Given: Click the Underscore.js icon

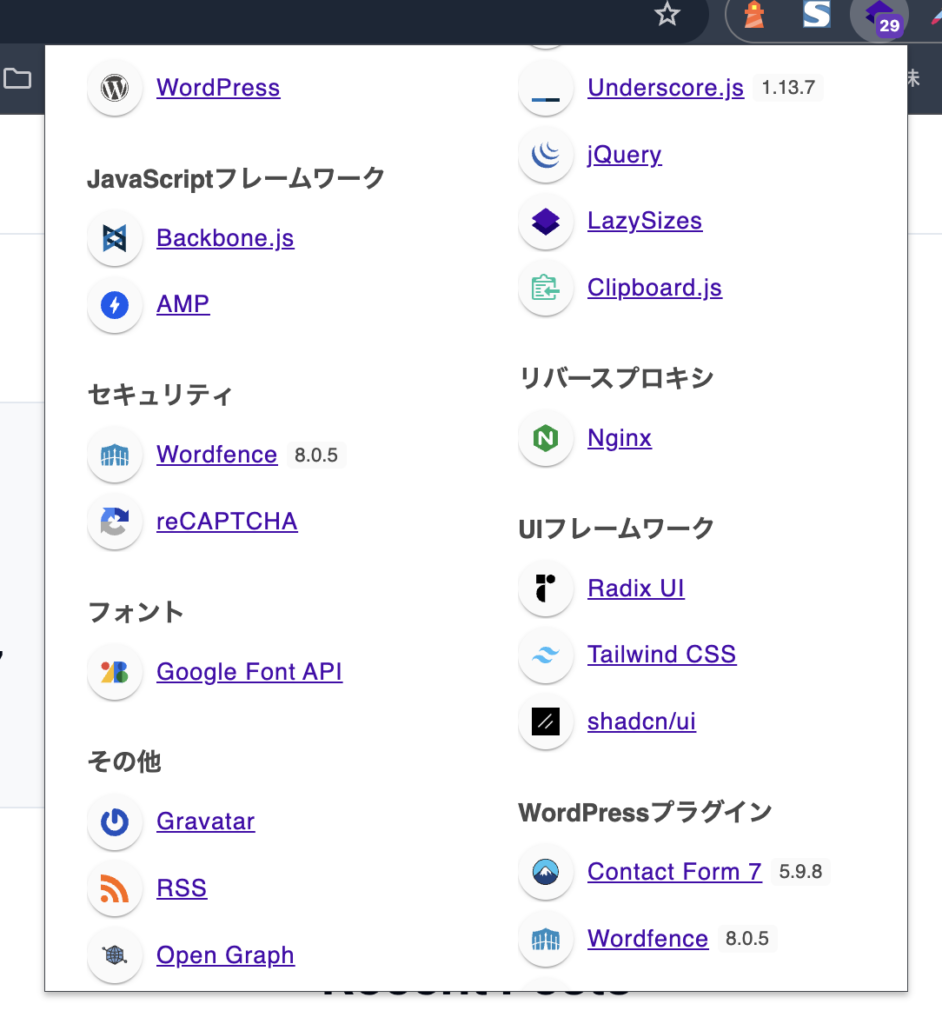Looking at the screenshot, I should [x=545, y=88].
